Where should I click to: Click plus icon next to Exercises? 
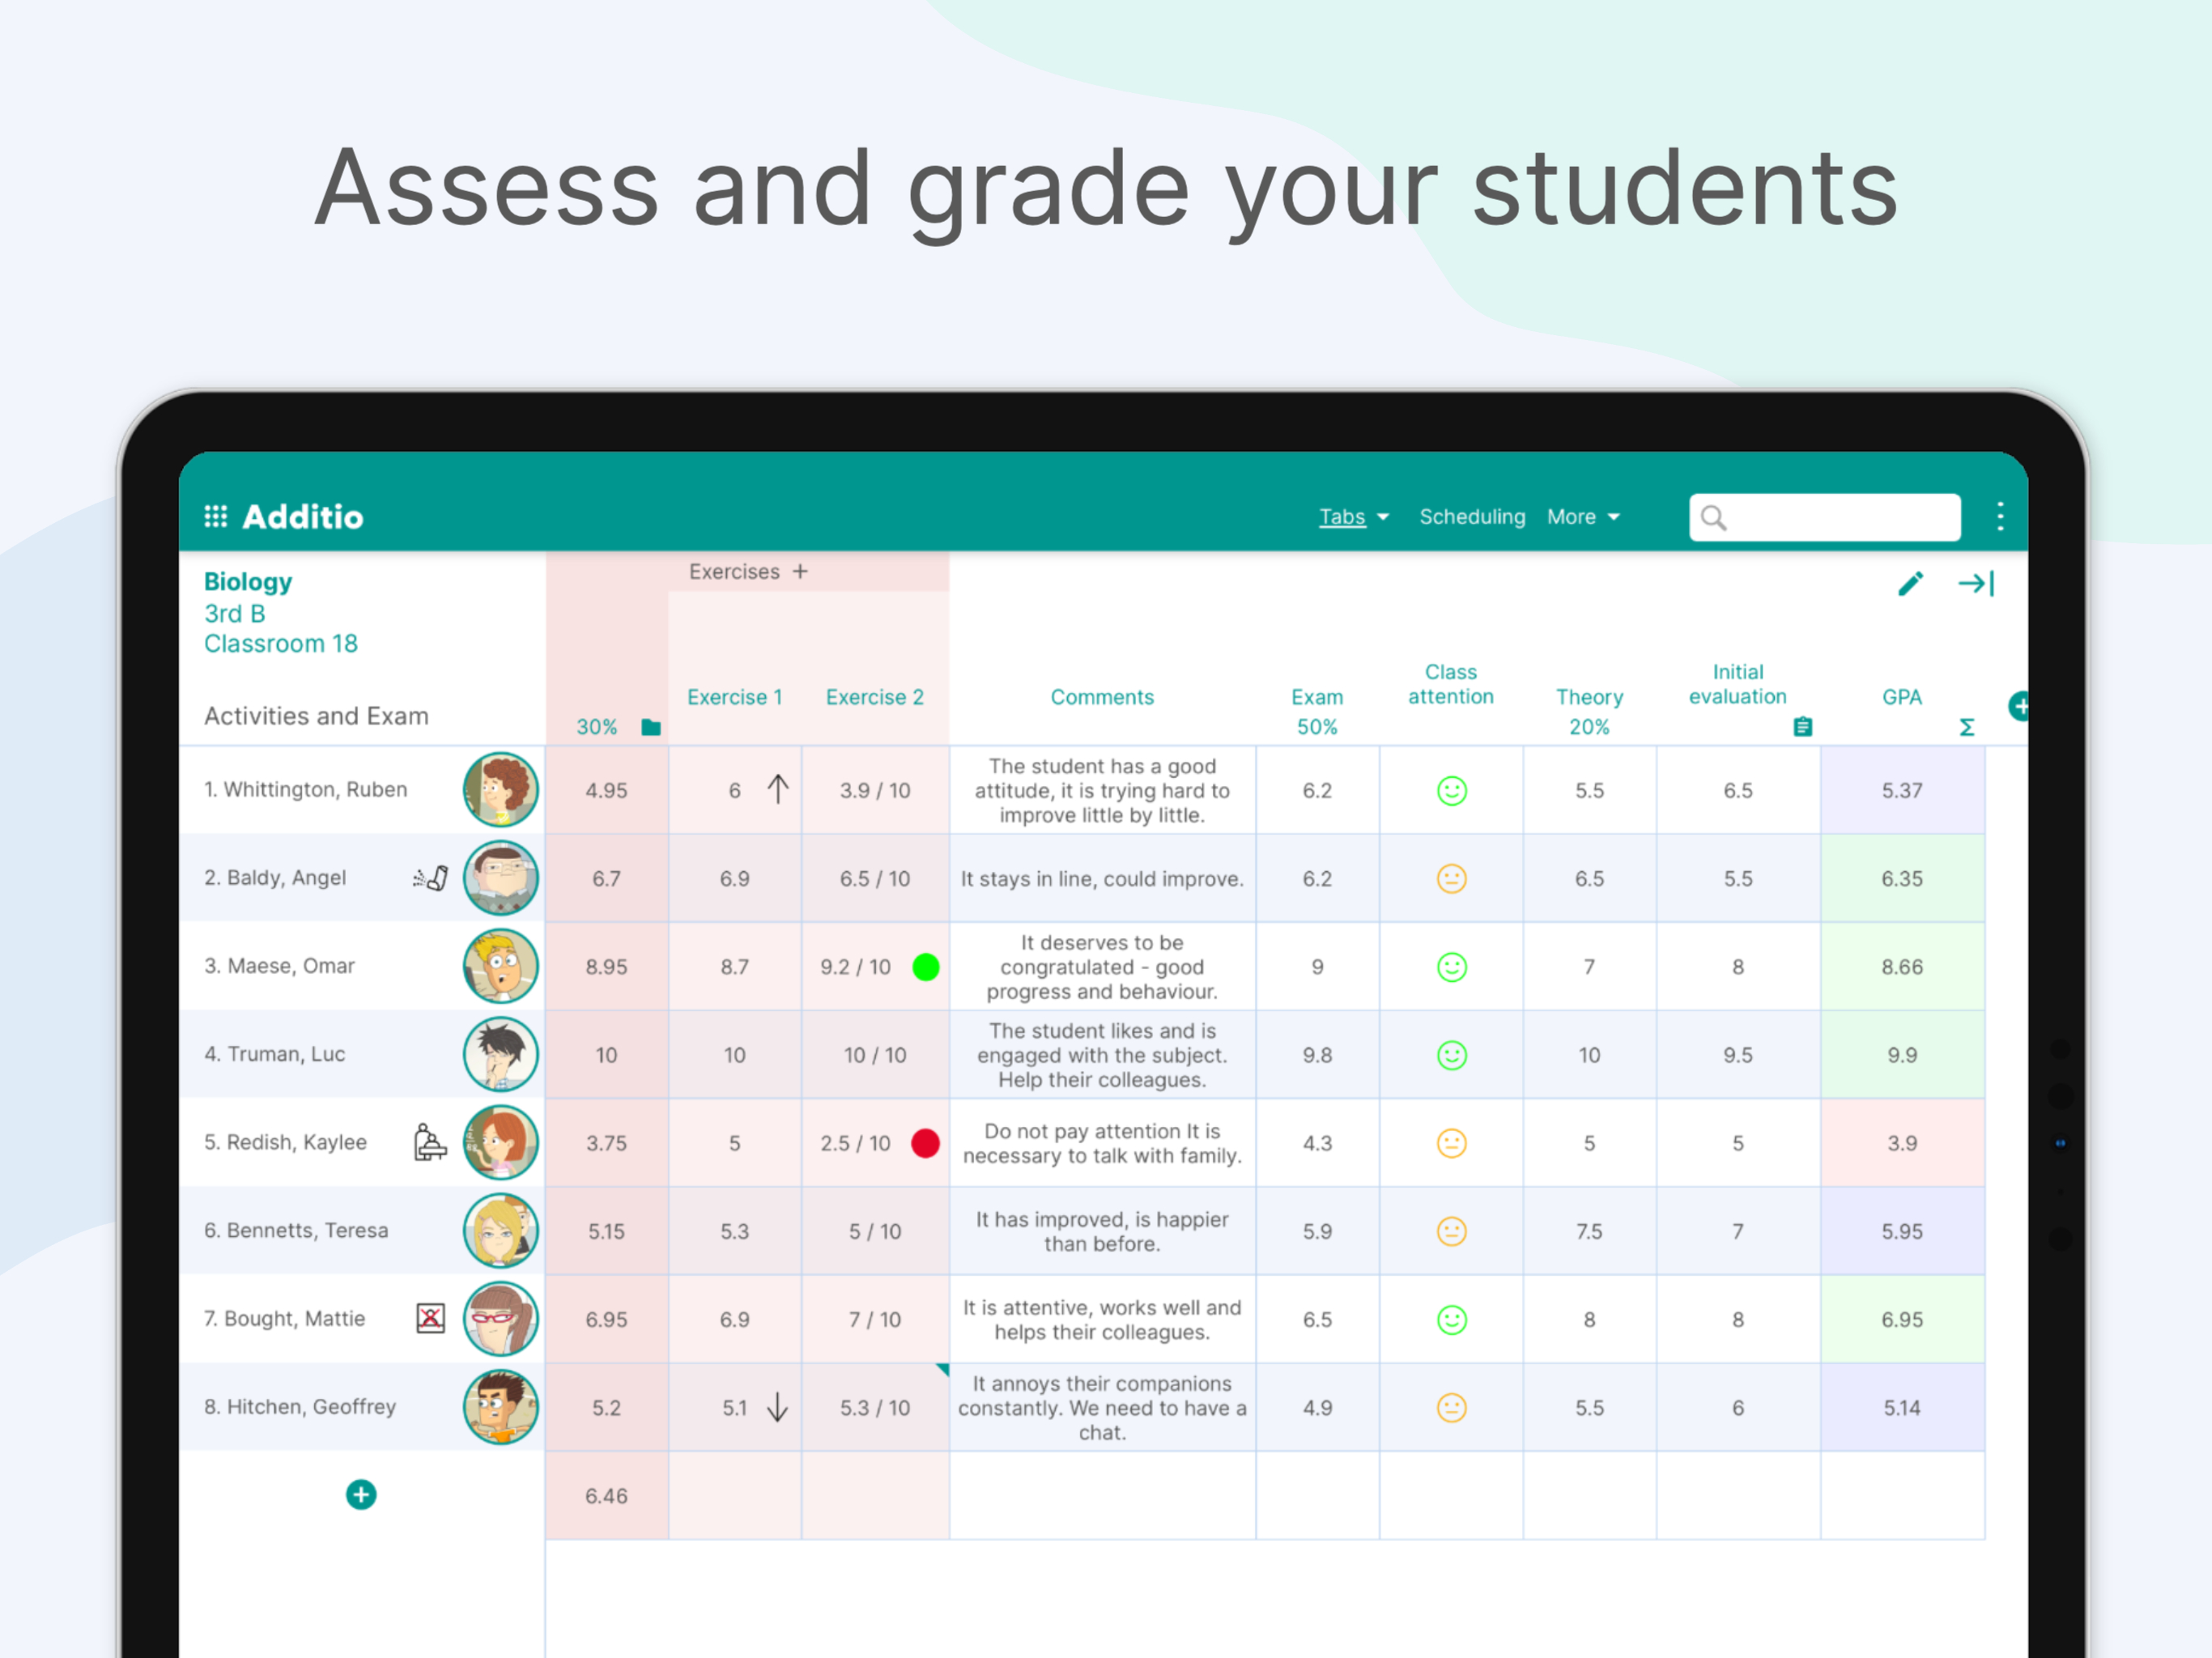[800, 571]
